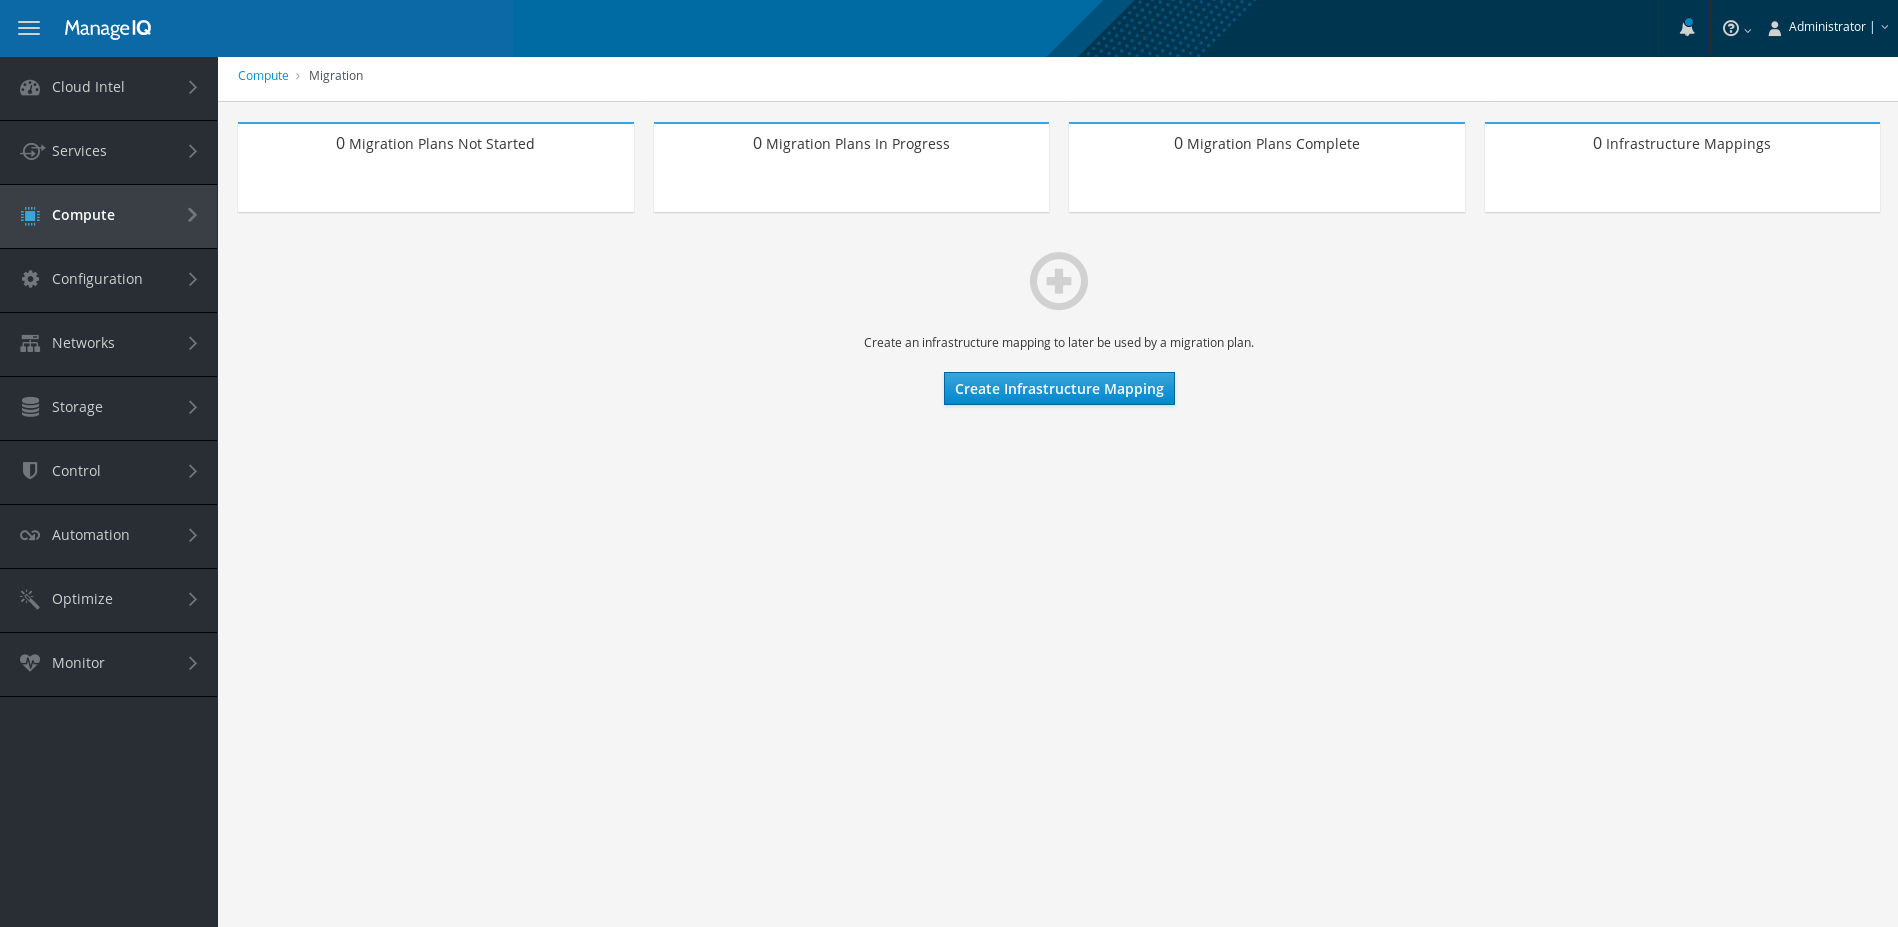1898x927 pixels.
Task: Open the Administrator user dropdown
Action: [1828, 28]
